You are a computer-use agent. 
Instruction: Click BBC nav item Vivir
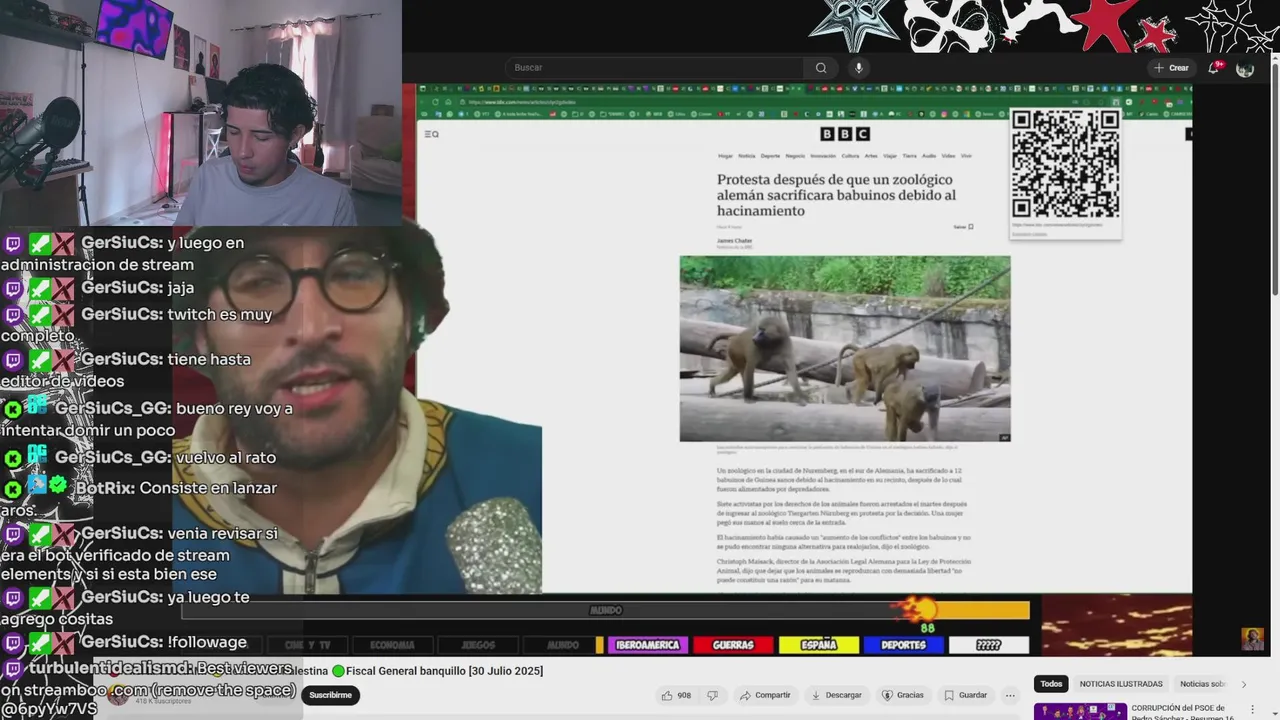(966, 156)
